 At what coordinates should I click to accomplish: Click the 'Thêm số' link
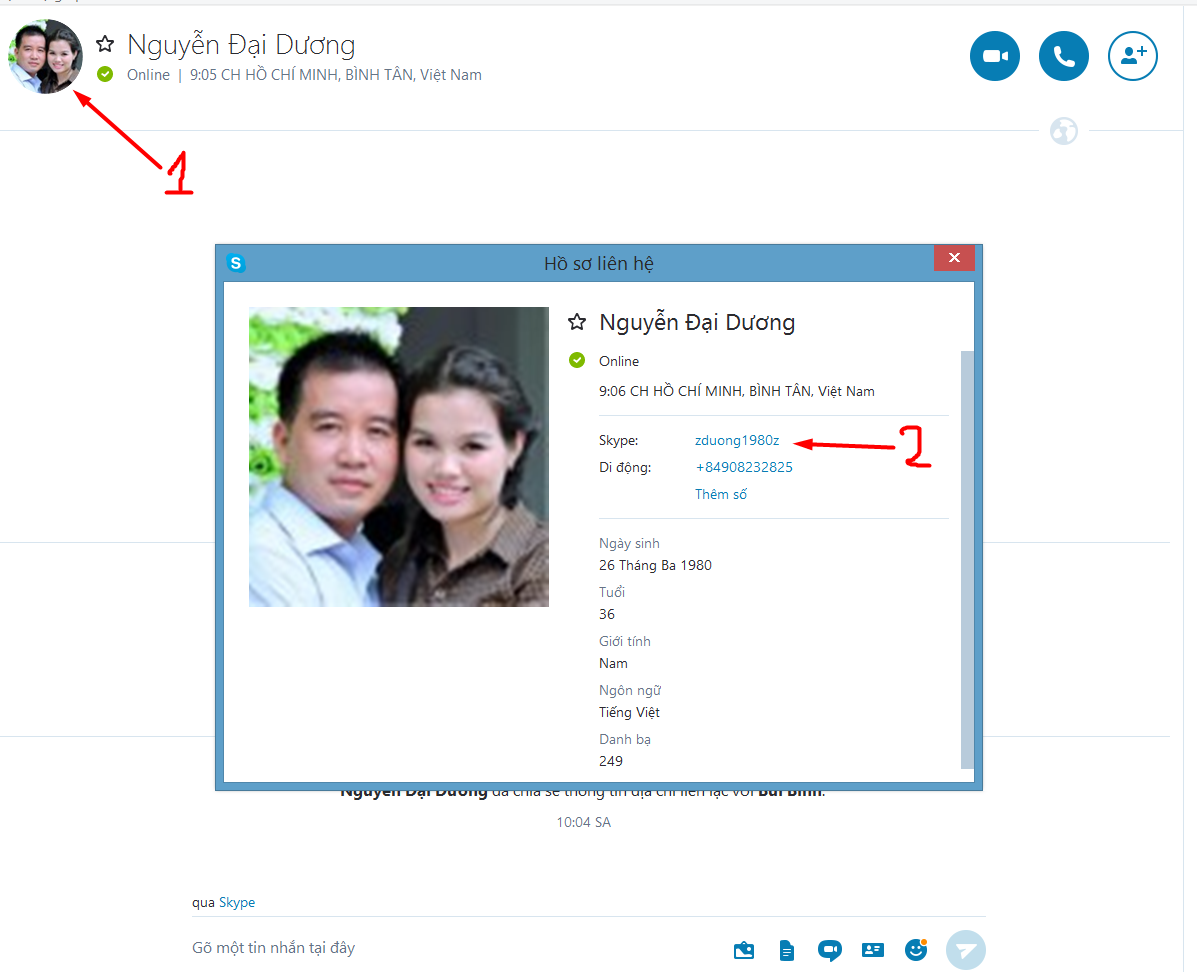(x=721, y=494)
